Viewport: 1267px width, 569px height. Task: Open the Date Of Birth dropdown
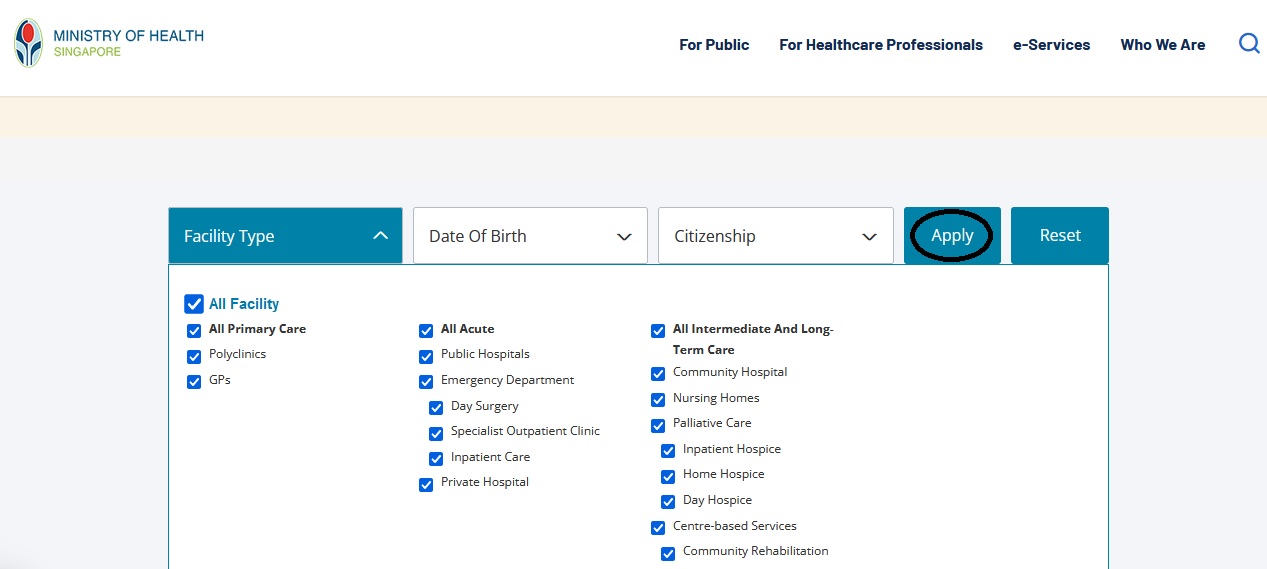(530, 236)
